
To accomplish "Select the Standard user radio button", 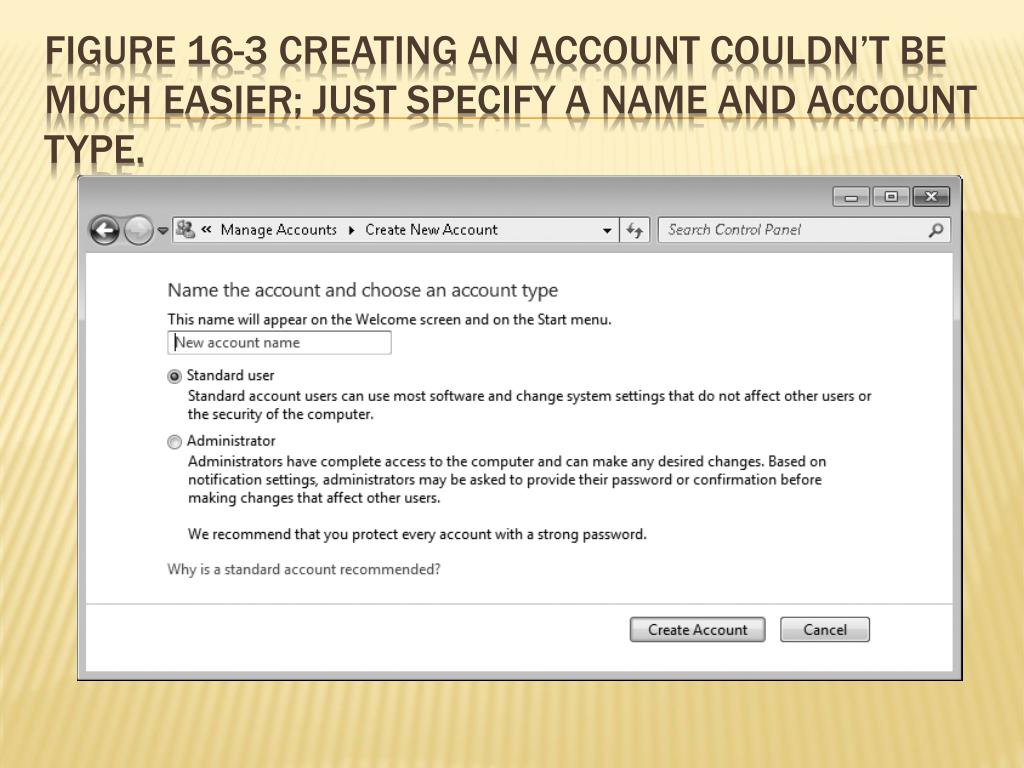I will tap(174, 376).
